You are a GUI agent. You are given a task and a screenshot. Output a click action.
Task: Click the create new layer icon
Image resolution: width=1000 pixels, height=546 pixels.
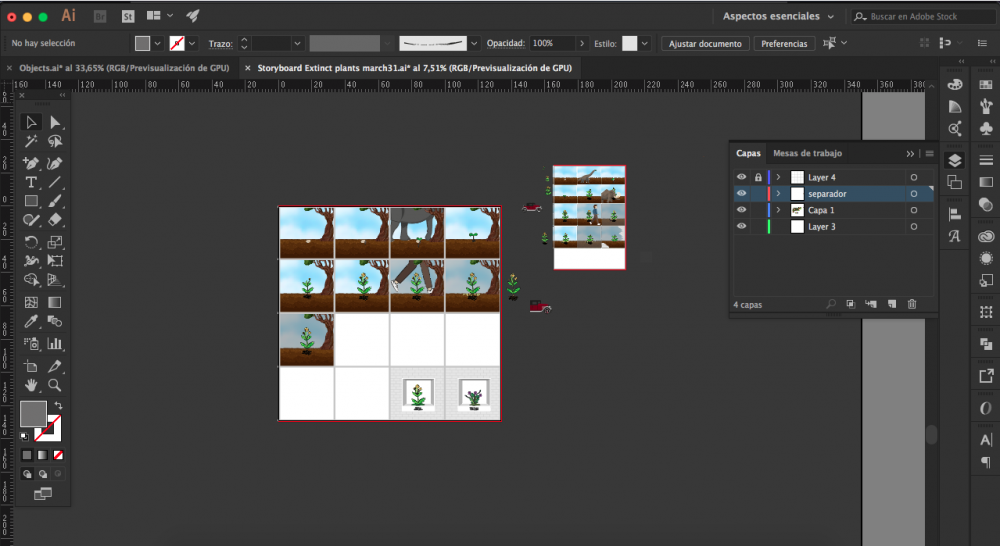click(891, 304)
